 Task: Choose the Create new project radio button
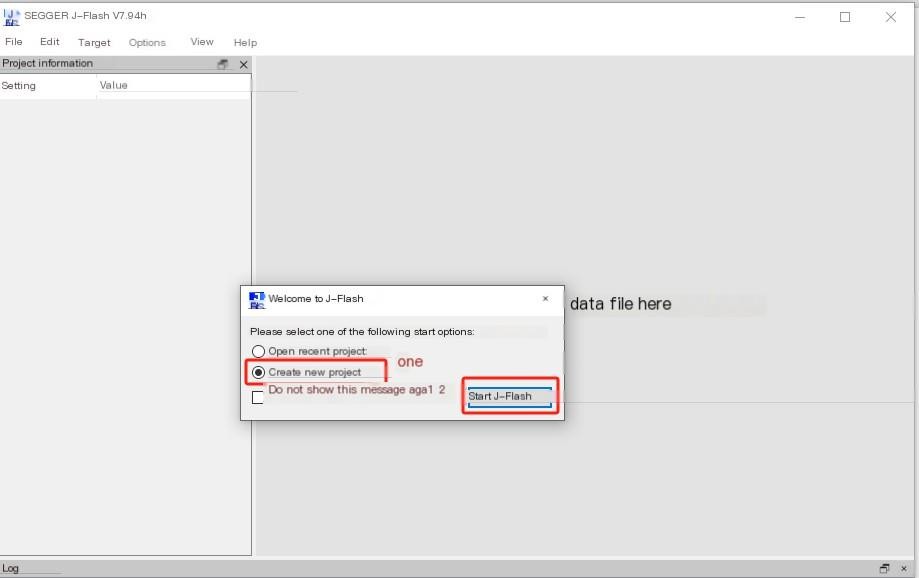point(259,372)
